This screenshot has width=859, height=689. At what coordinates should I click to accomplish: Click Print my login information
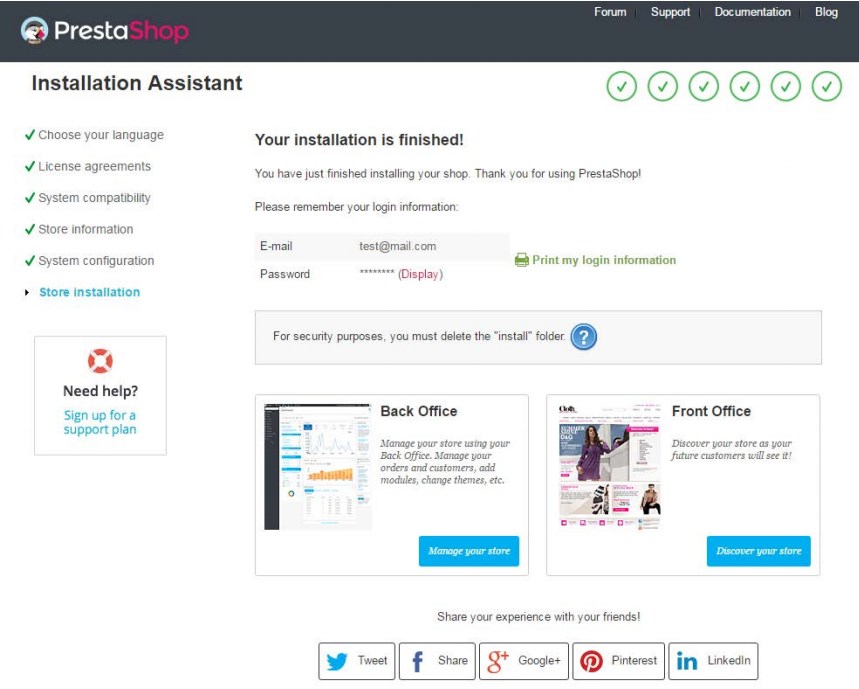tap(604, 260)
